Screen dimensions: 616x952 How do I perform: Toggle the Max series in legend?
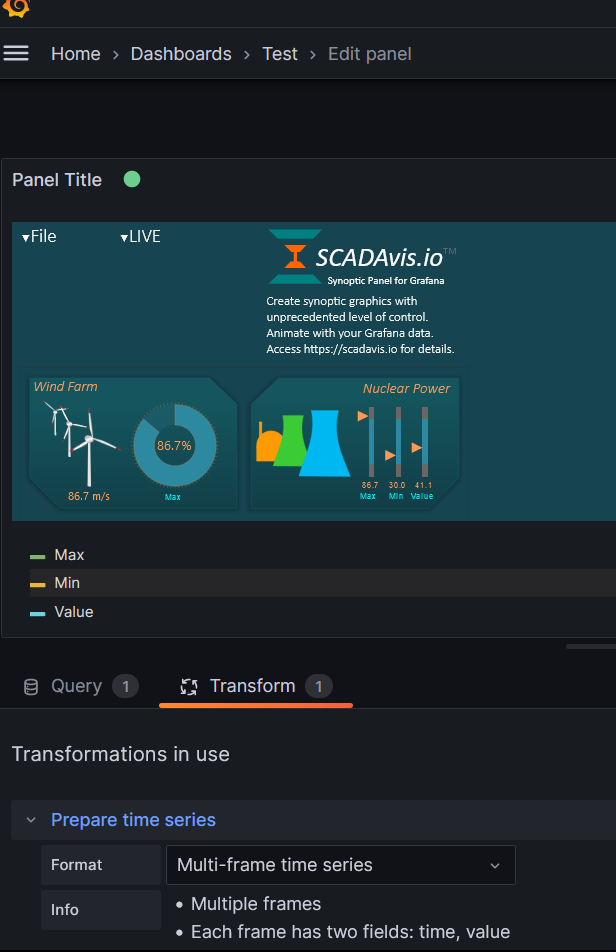69,555
